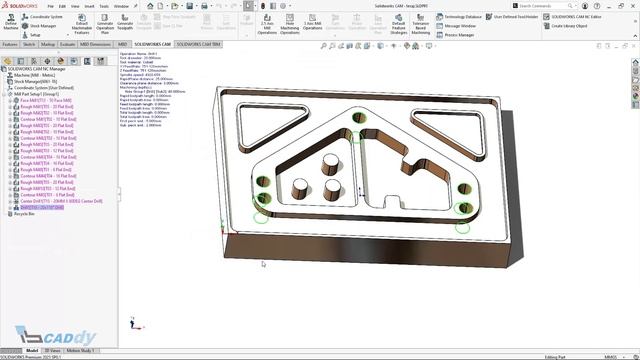Click Zoom to Fit in view toolbar
Screen dimensions: 640x360
323,46
